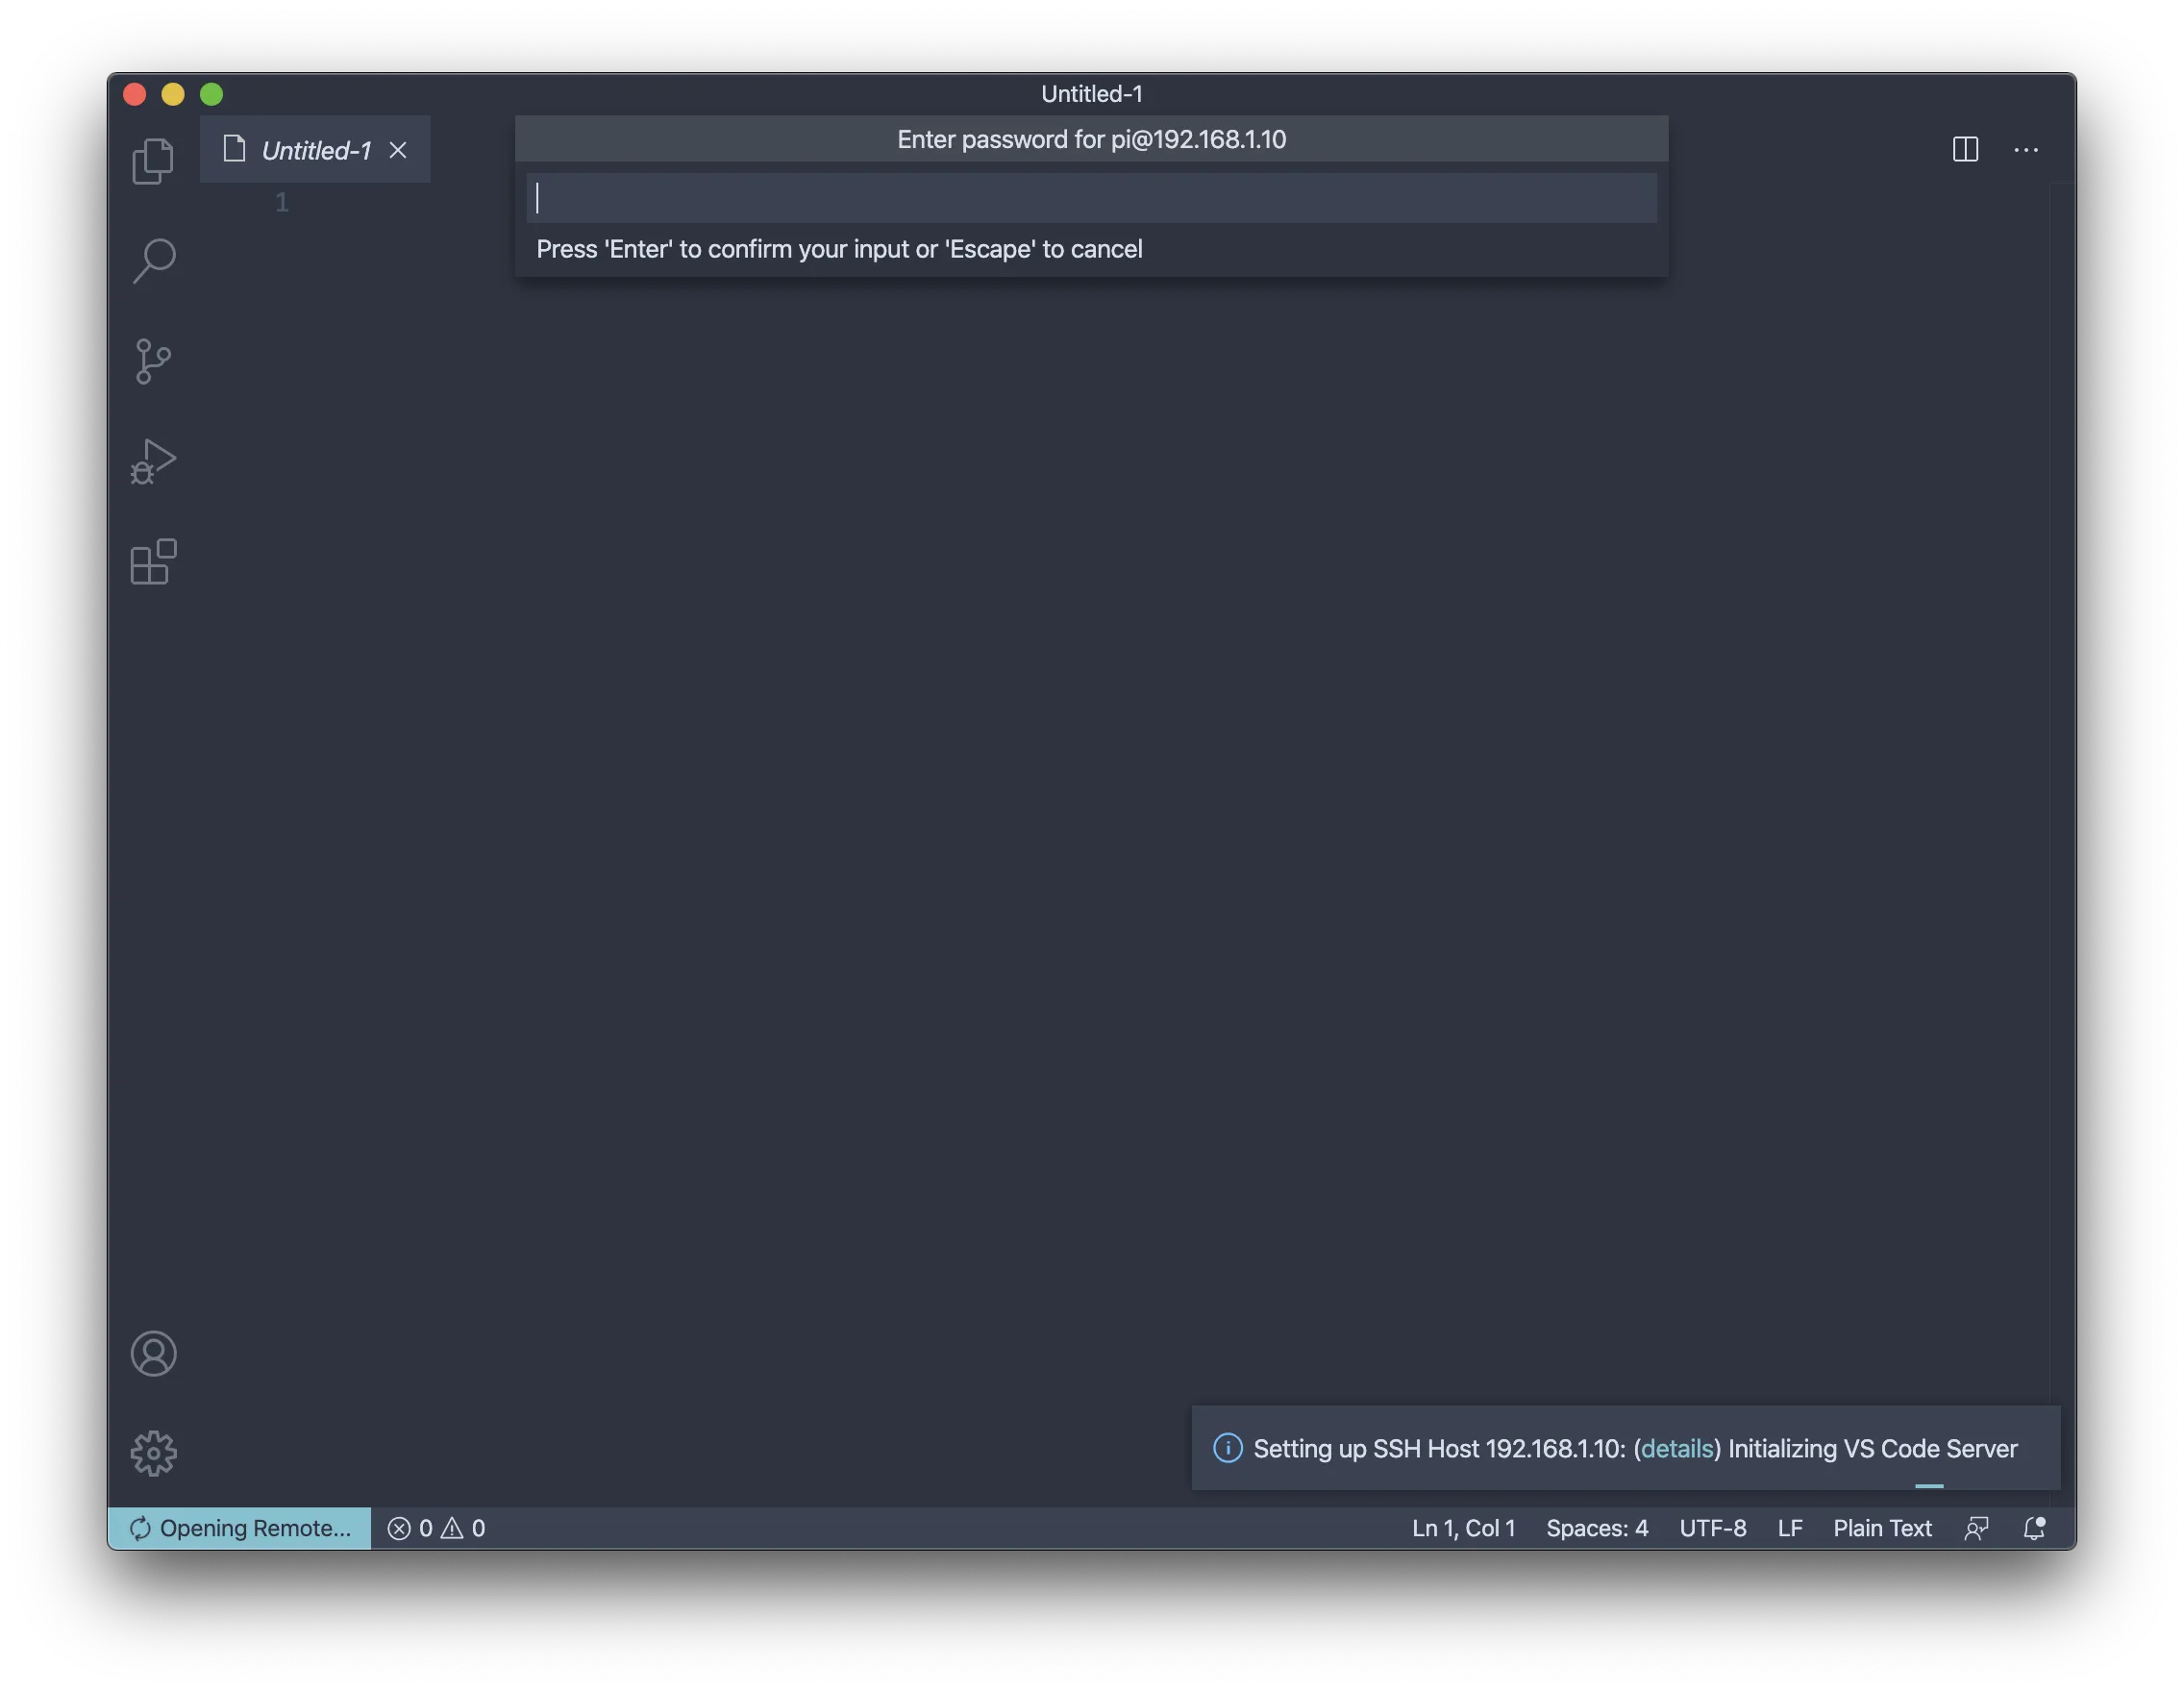Click the yellow minimize window button
2184x1692 pixels.
point(173,94)
